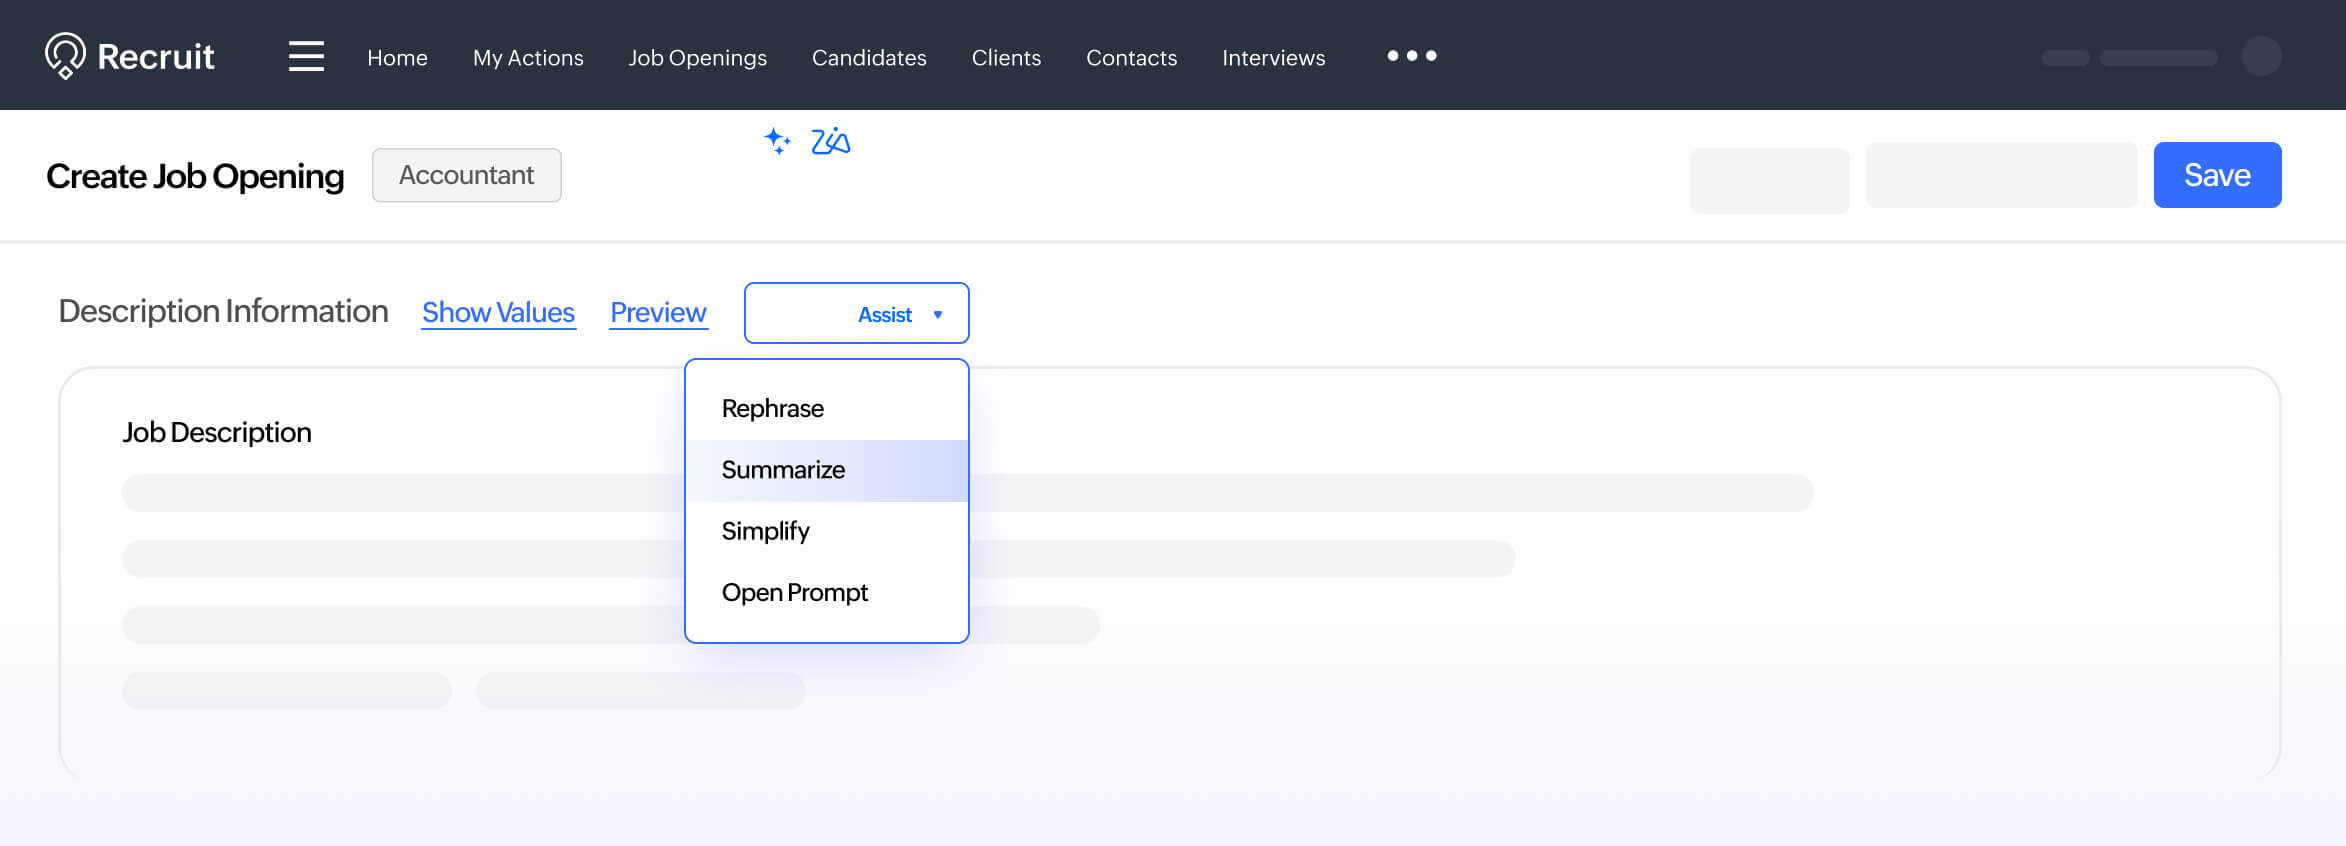Select Open Prompt menu entry
Viewport: 2346px width, 846px height.
click(x=795, y=593)
